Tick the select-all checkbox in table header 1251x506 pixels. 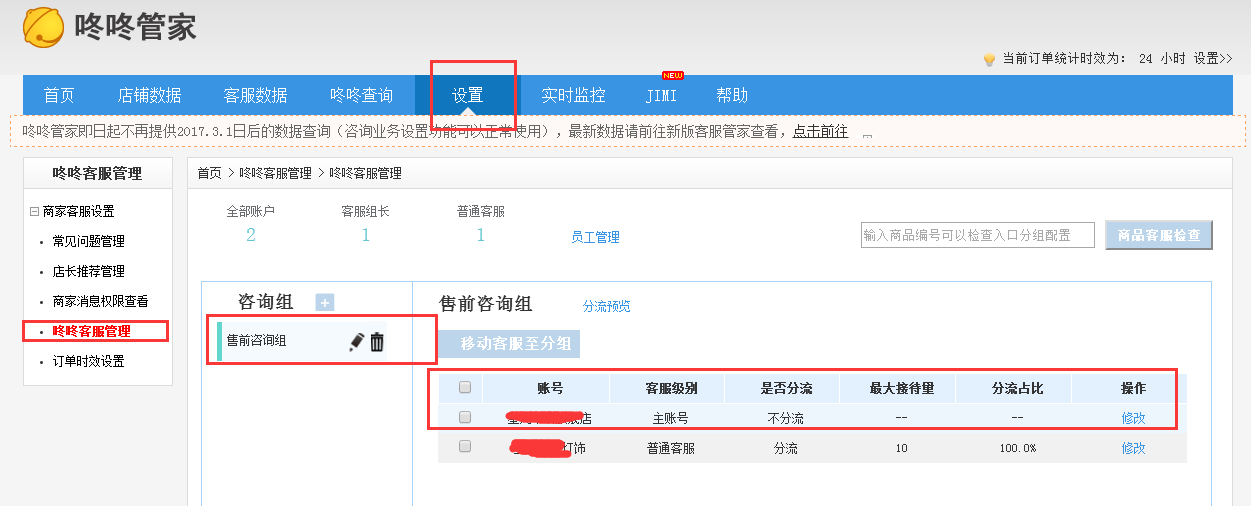(x=464, y=387)
